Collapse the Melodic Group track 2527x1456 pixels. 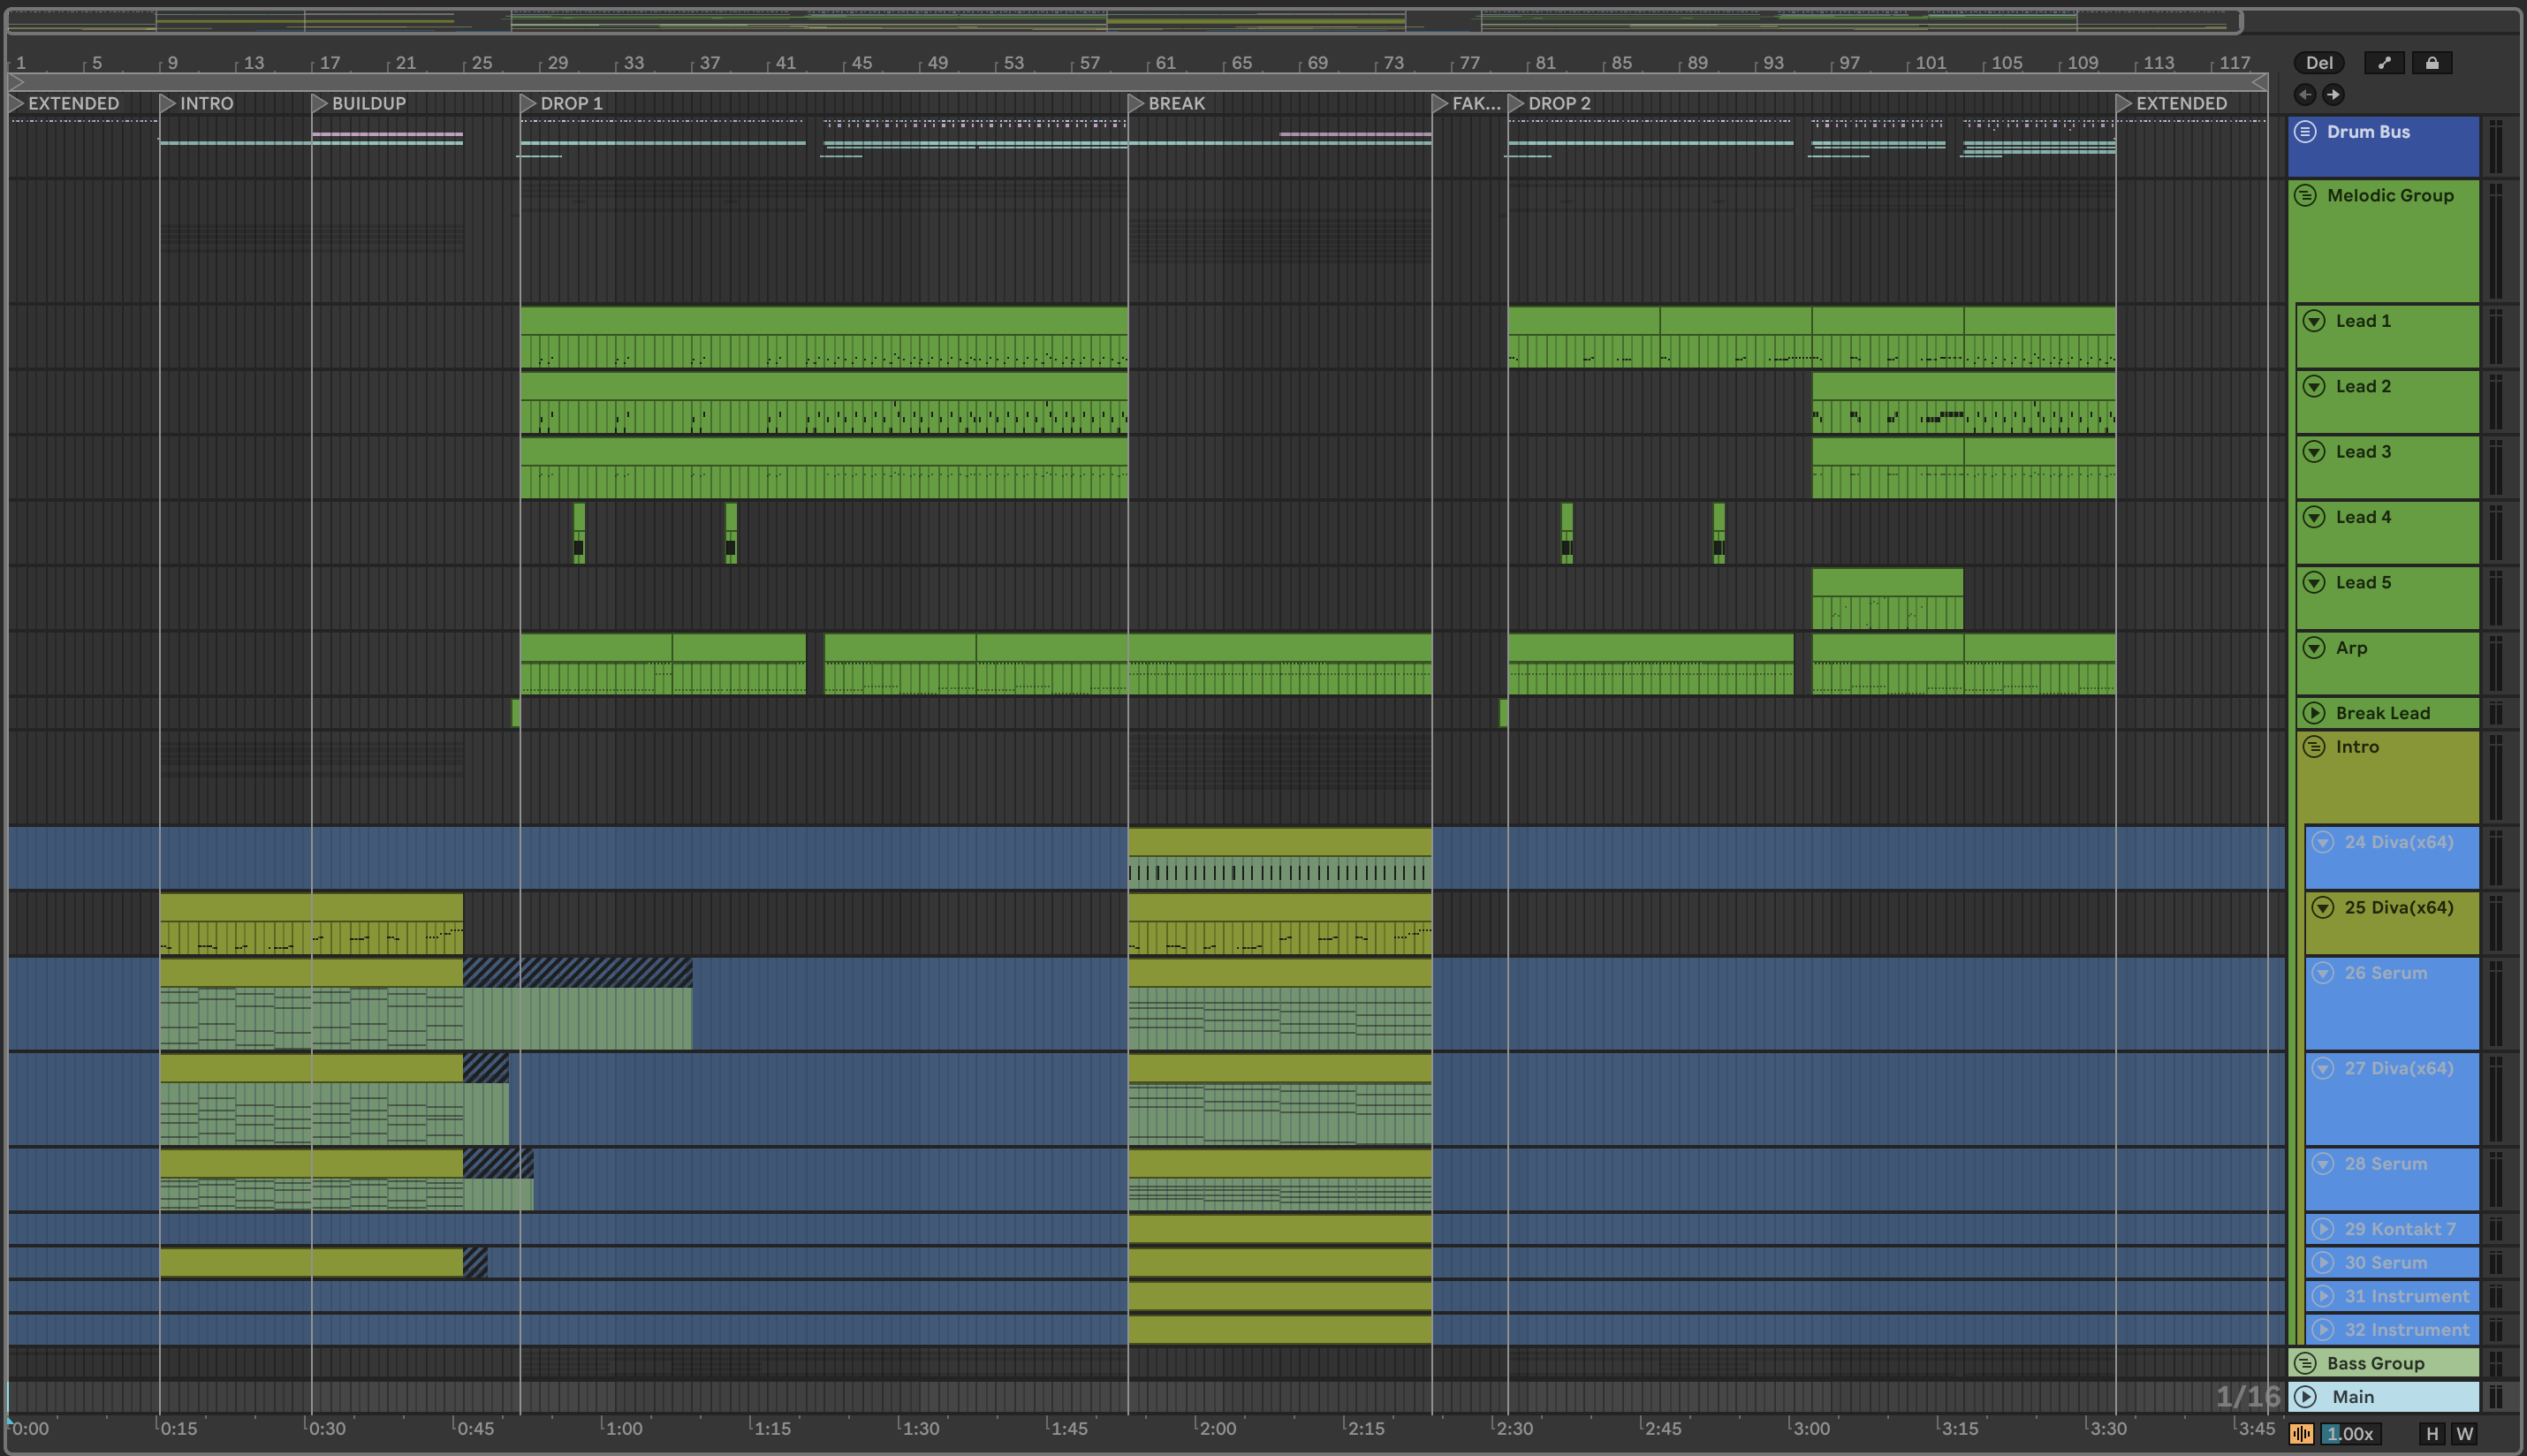coord(2305,195)
